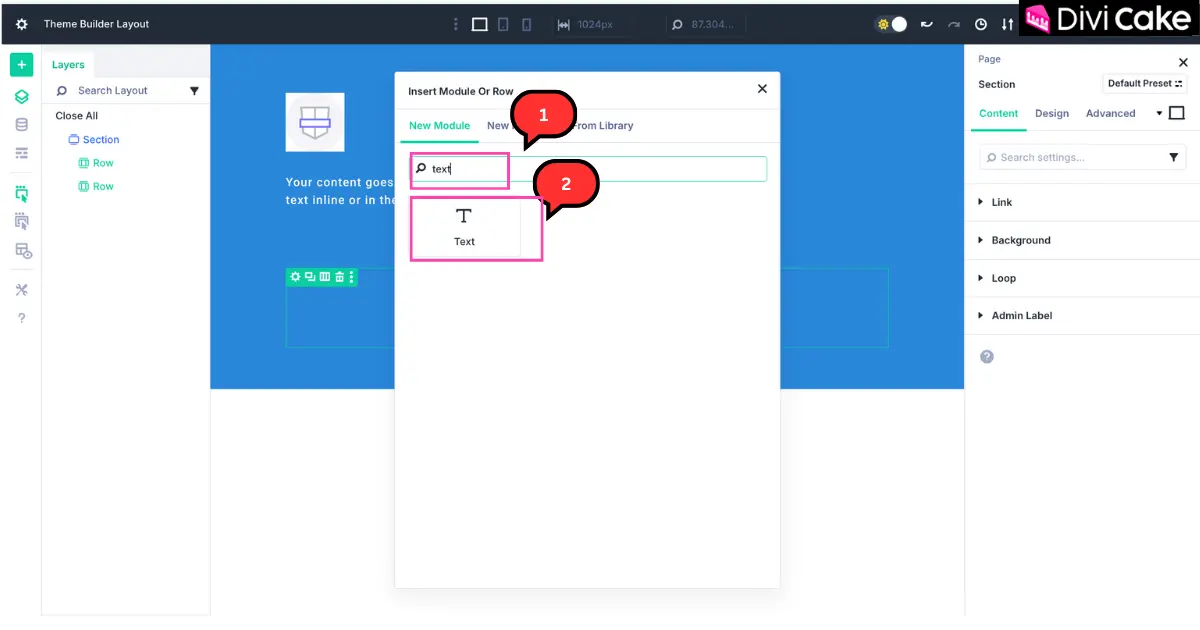Open the Default Preset dropdown
The width and height of the screenshot is (1200, 630).
click(1145, 84)
